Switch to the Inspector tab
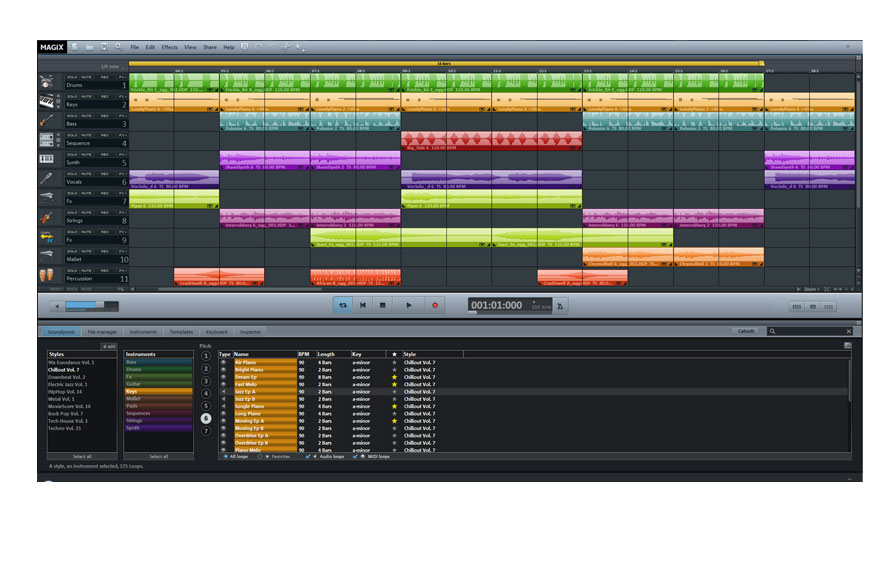880x580 pixels. pos(250,332)
